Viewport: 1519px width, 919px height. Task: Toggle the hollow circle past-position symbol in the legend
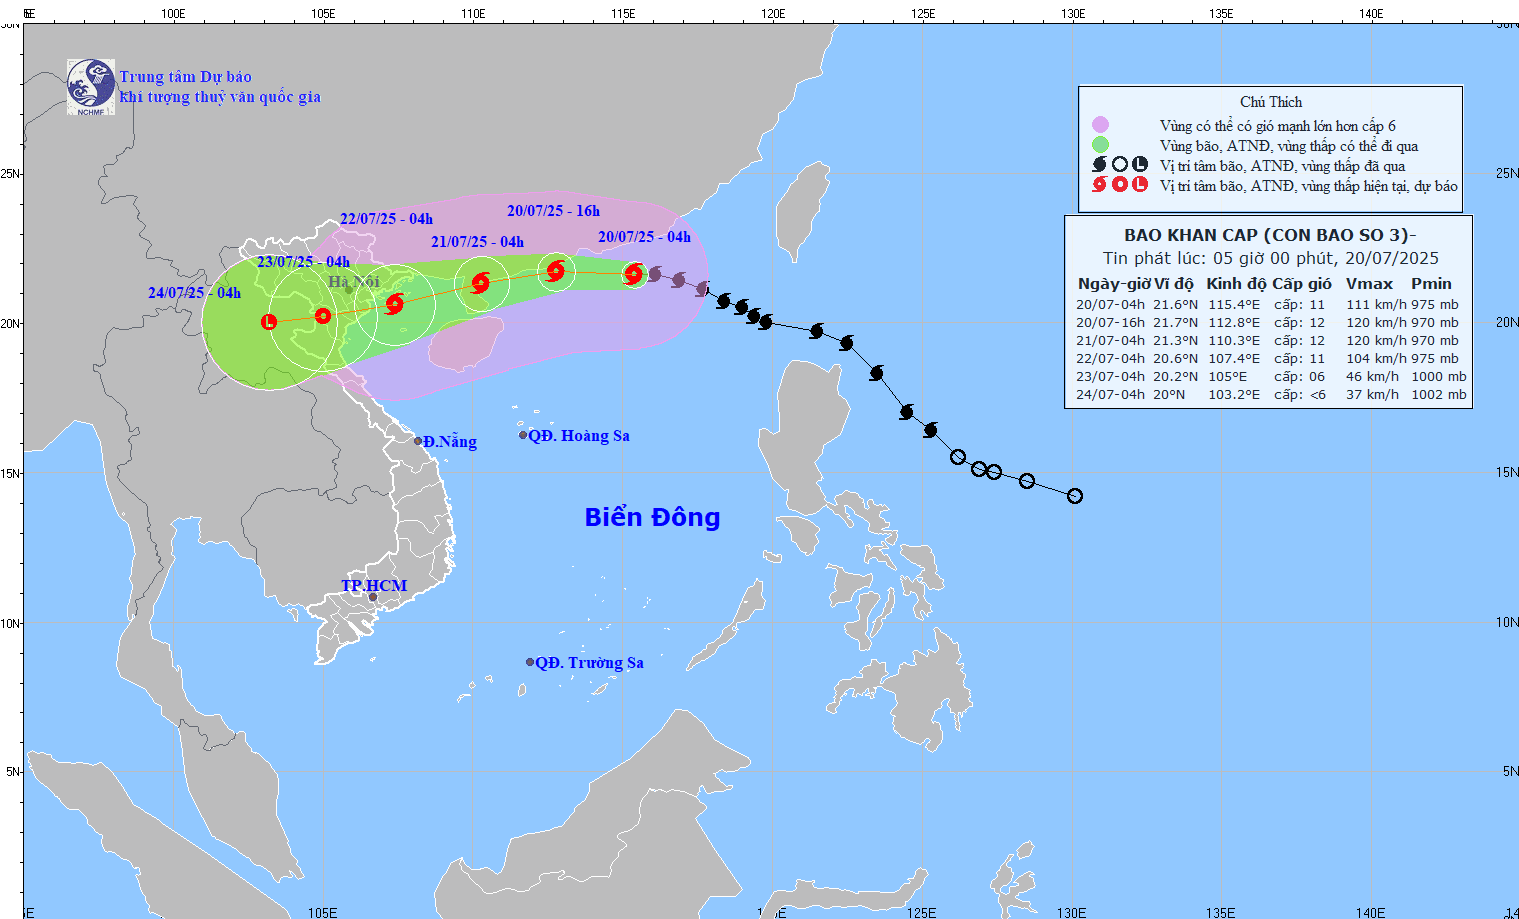(x=1118, y=164)
